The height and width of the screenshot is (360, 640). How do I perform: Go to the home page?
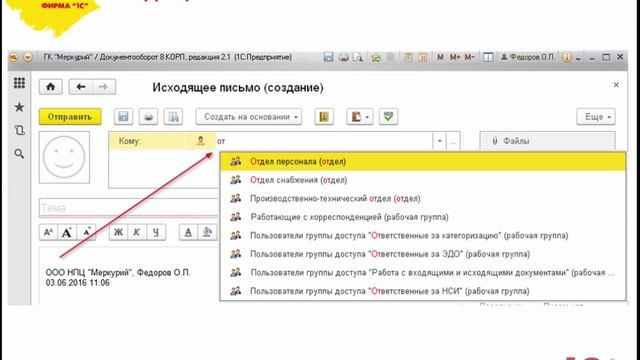pos(51,87)
